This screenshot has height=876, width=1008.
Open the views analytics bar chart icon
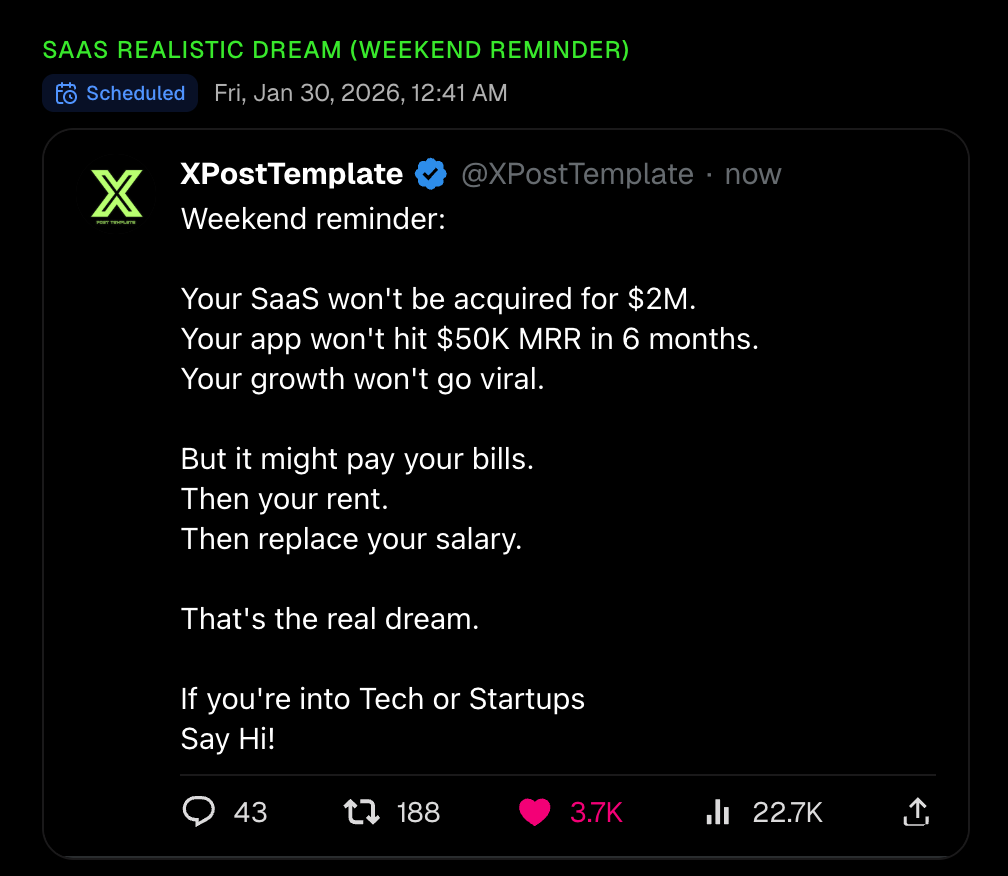(x=717, y=811)
